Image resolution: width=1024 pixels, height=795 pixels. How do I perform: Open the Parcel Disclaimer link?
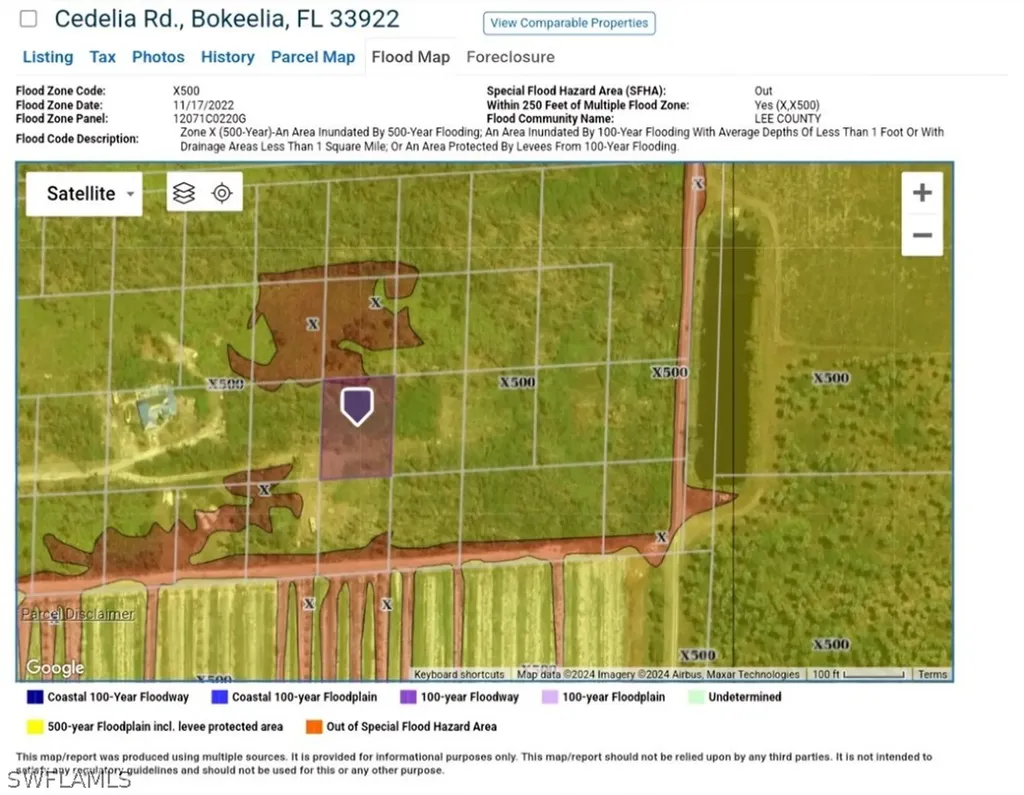[x=77, y=613]
